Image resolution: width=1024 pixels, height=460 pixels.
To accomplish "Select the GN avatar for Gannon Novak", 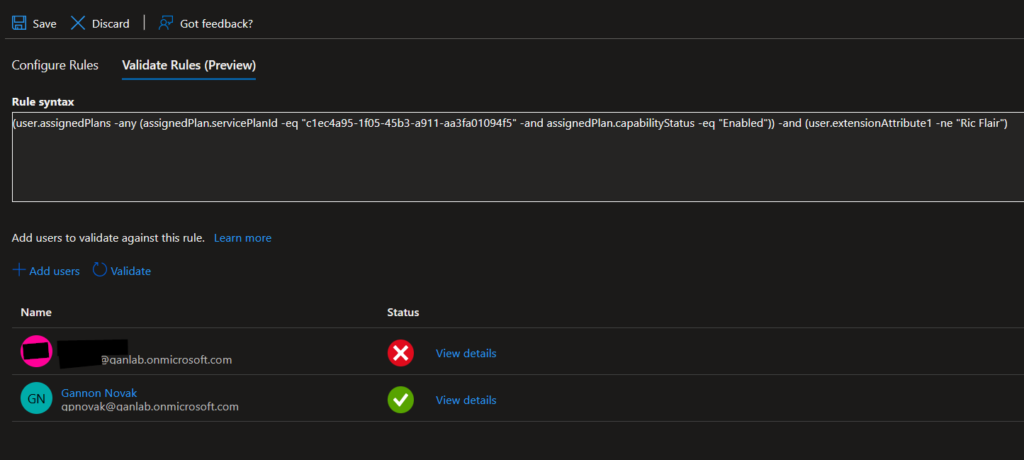I will click(x=36, y=399).
